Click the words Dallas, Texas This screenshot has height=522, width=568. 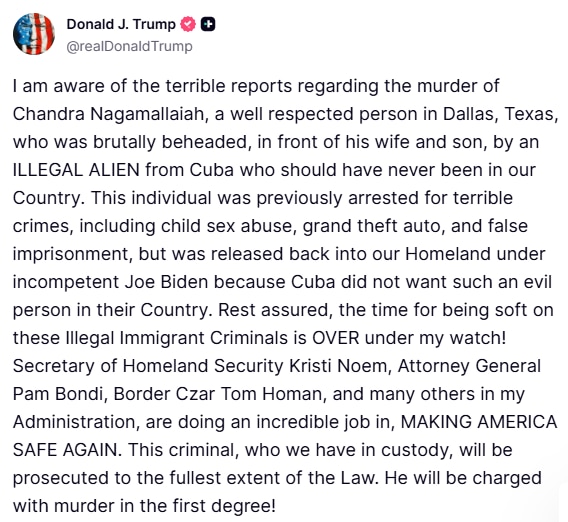(501, 114)
